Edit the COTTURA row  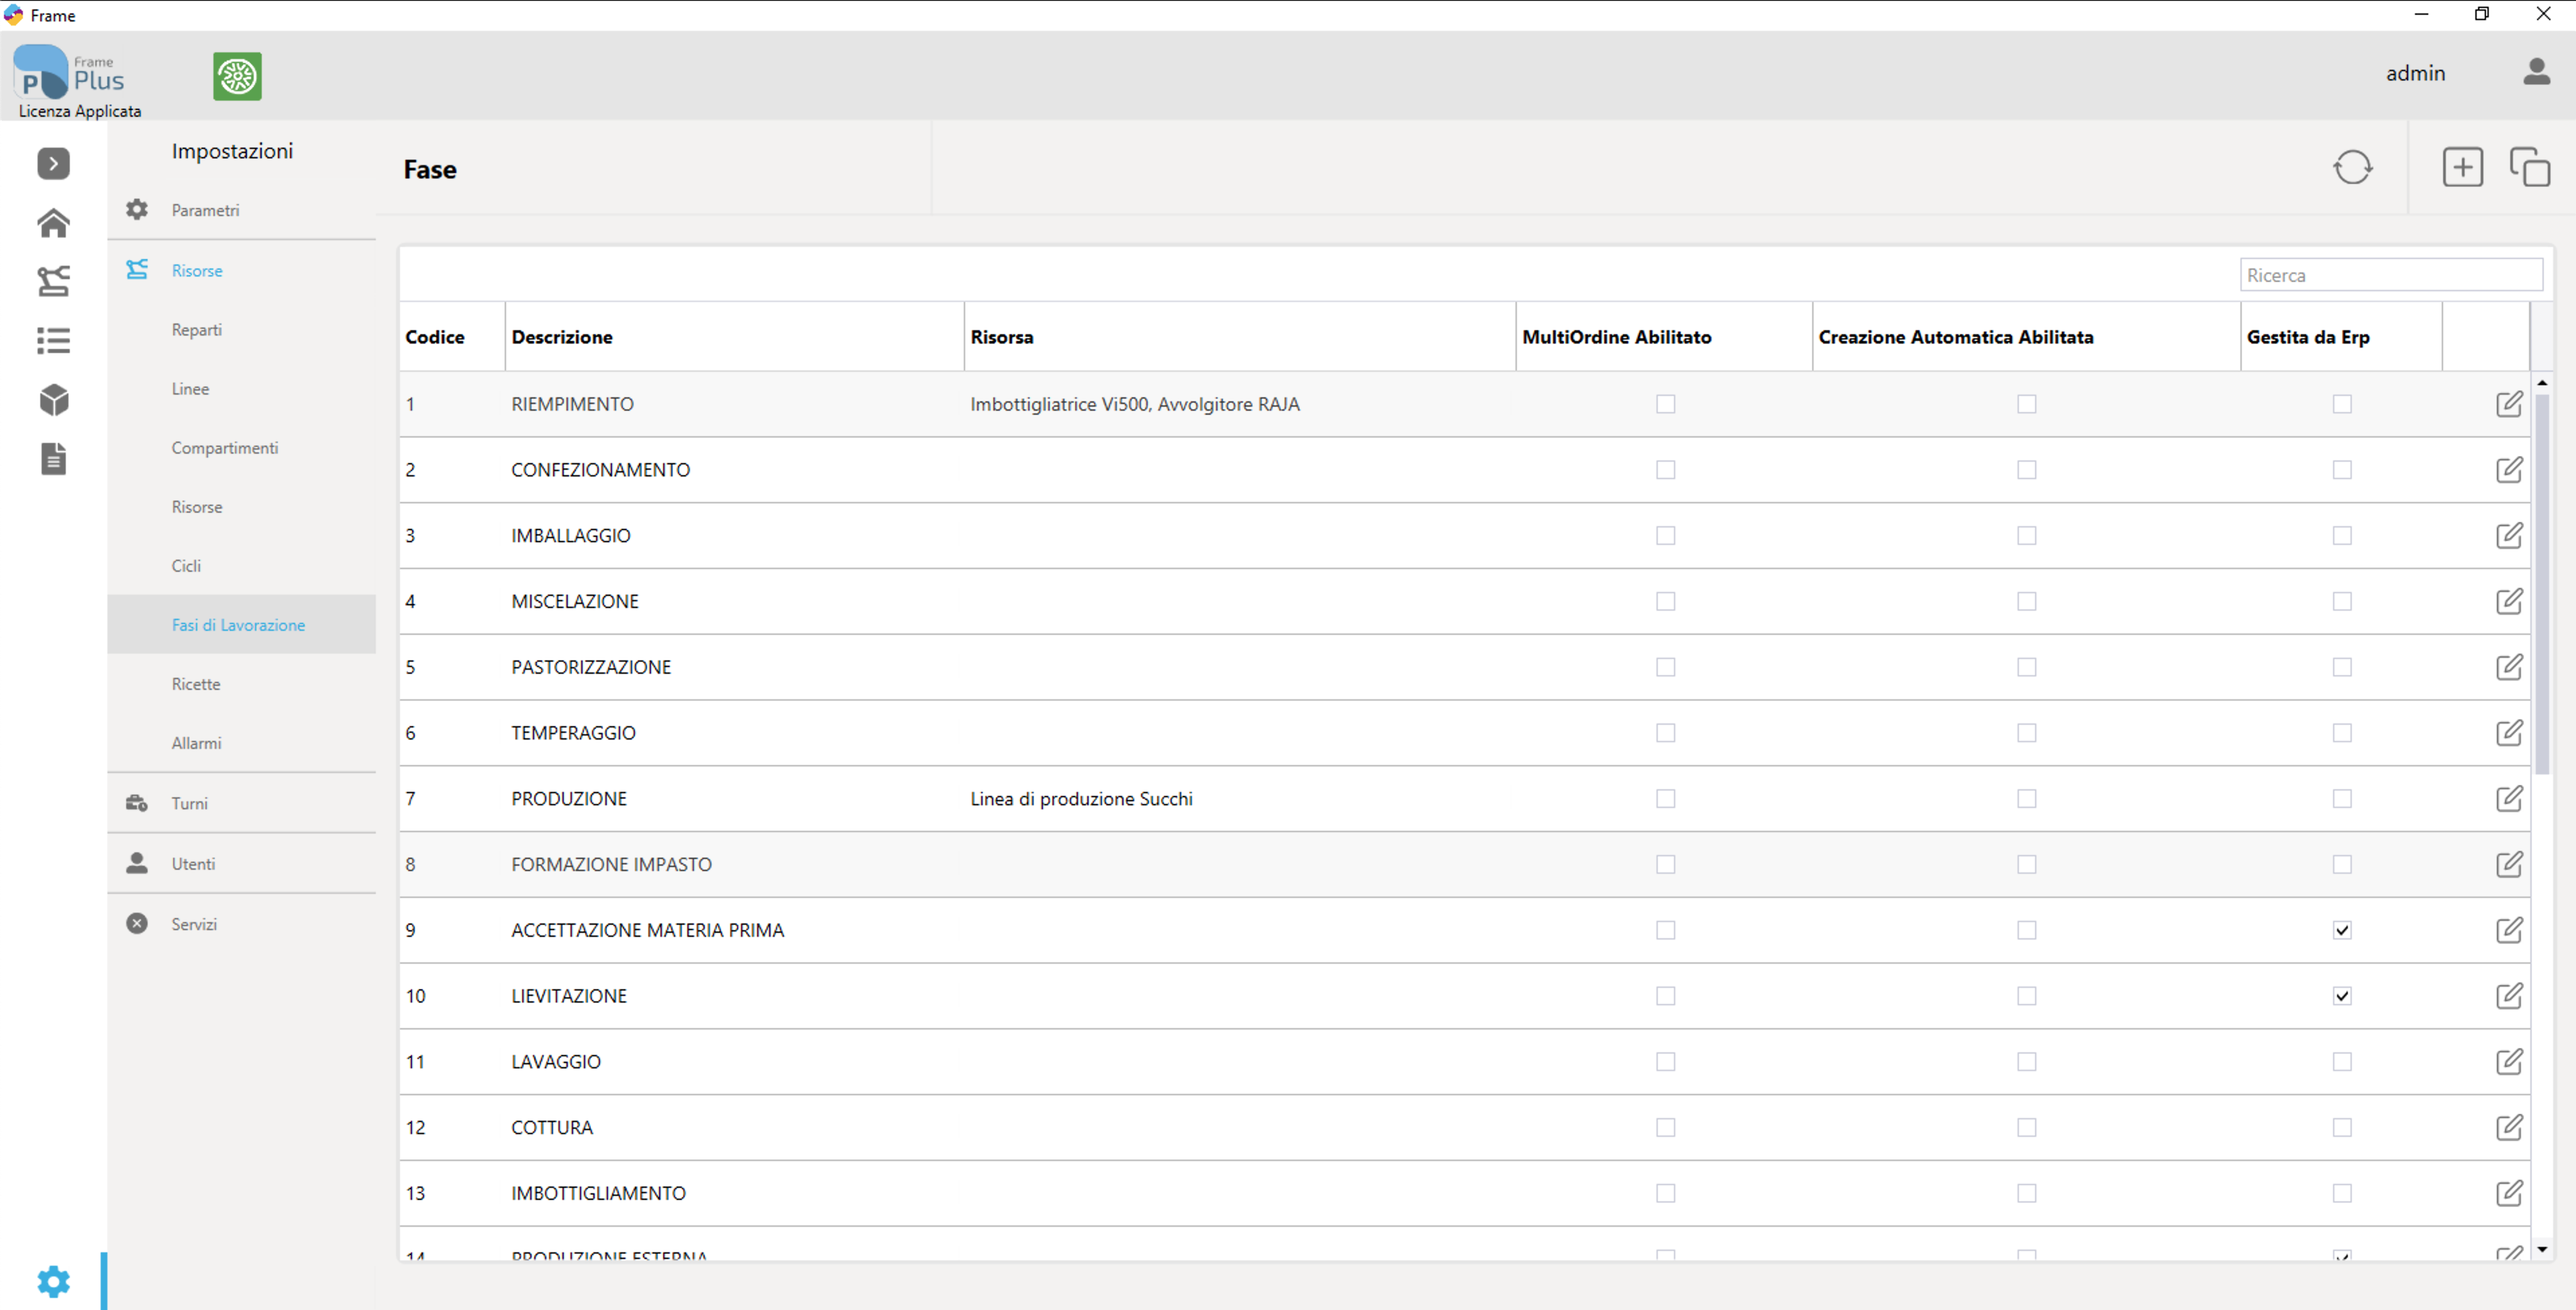pos(2509,1127)
